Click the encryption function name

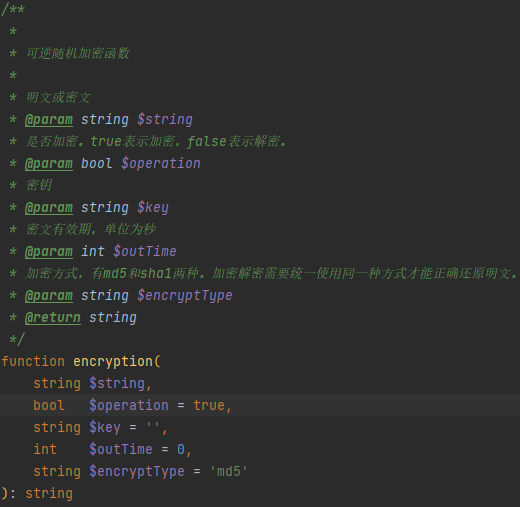pyautogui.click(x=113, y=362)
